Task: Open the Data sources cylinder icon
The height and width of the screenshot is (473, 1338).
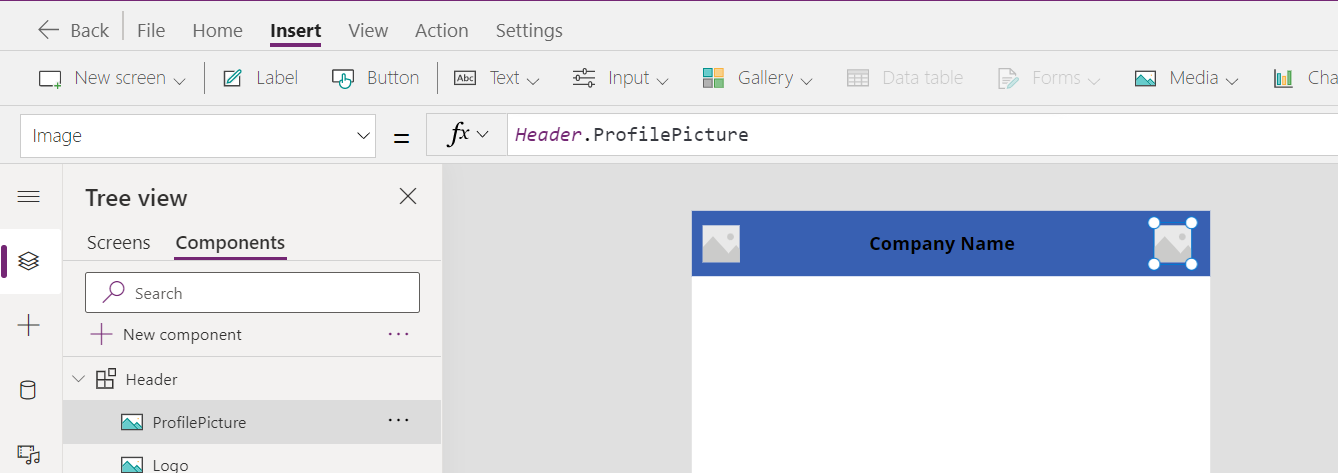Action: pos(29,390)
